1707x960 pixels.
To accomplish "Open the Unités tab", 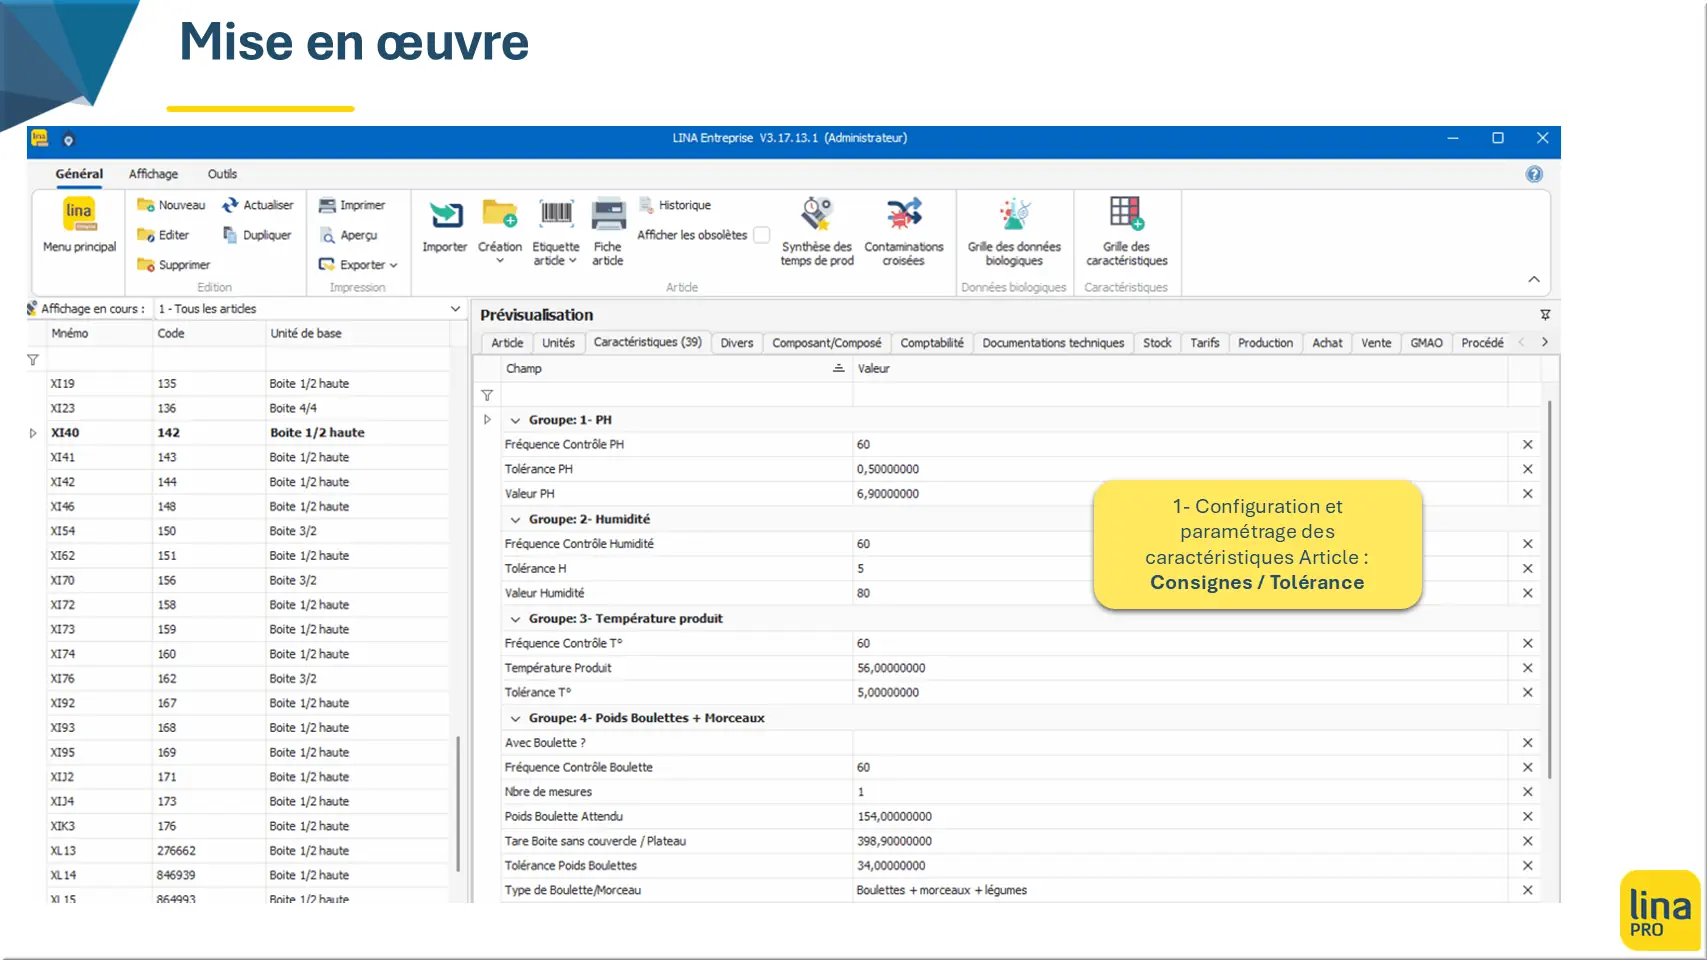I will click(x=558, y=343).
